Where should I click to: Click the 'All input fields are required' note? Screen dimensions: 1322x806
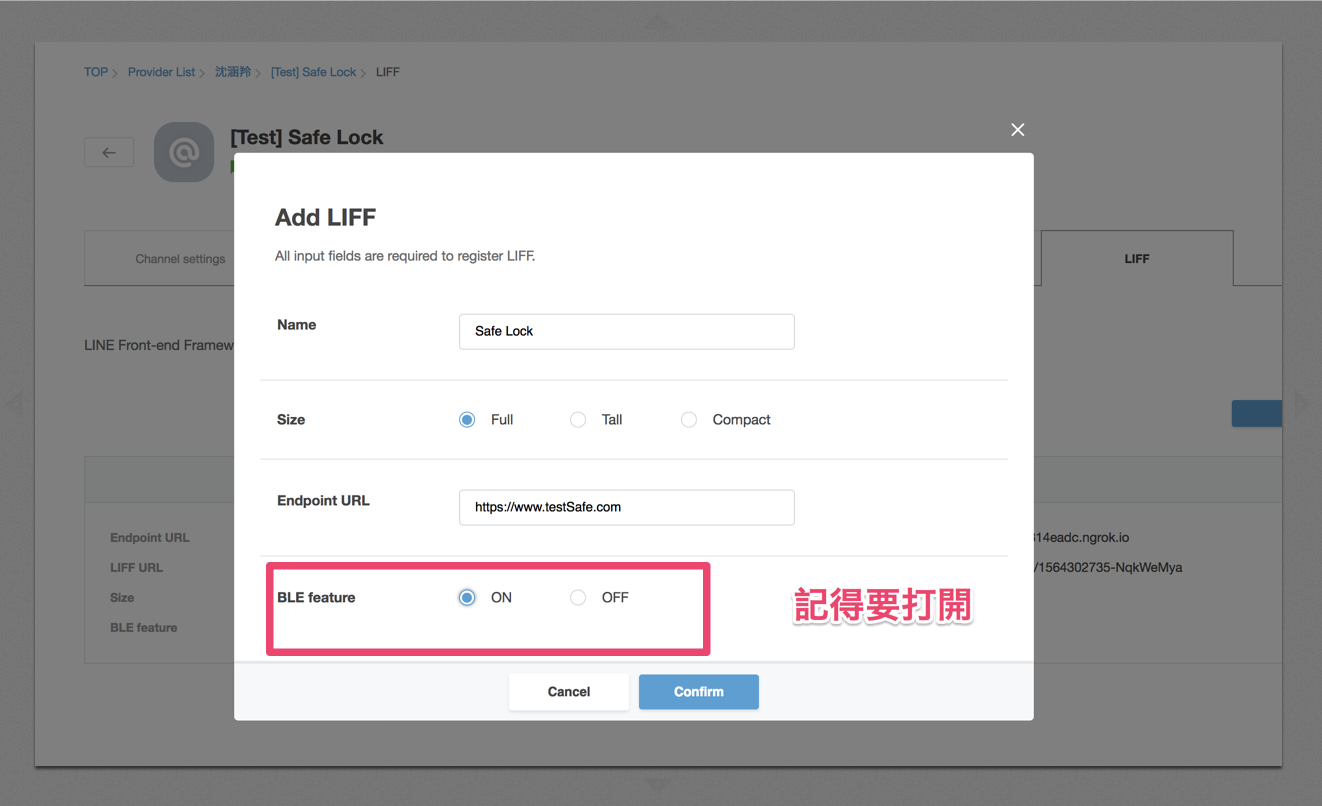405,256
